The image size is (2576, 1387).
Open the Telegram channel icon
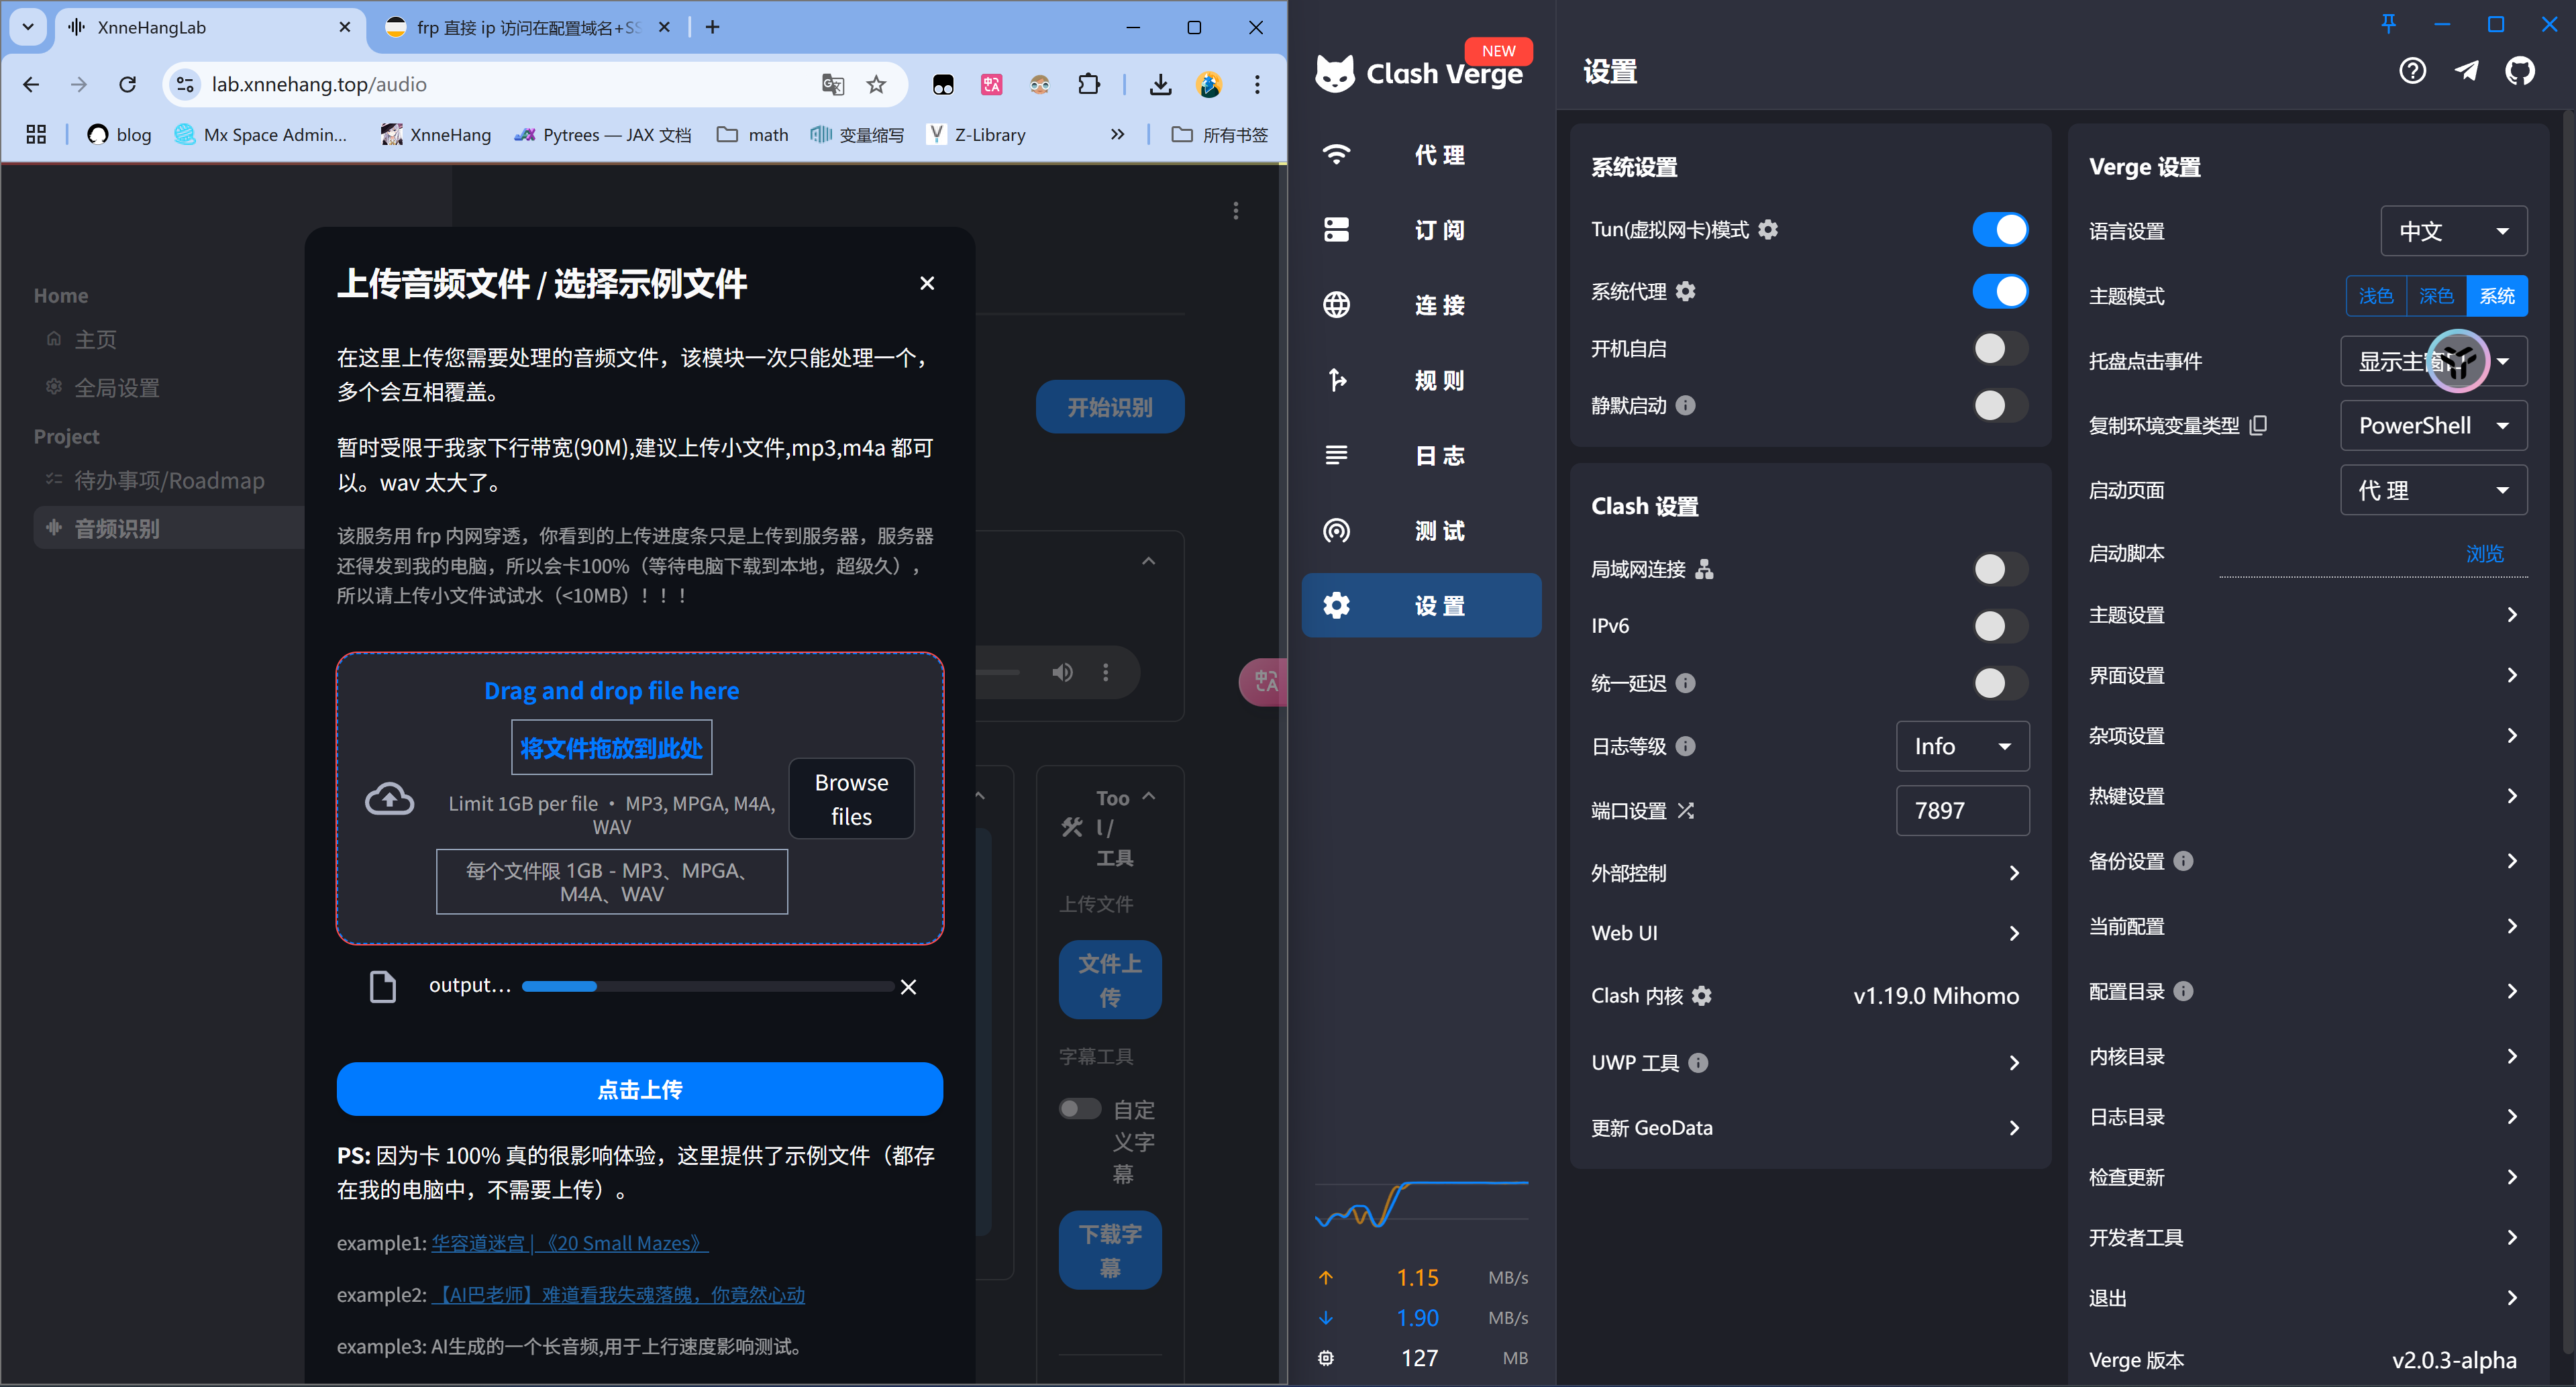point(2467,71)
